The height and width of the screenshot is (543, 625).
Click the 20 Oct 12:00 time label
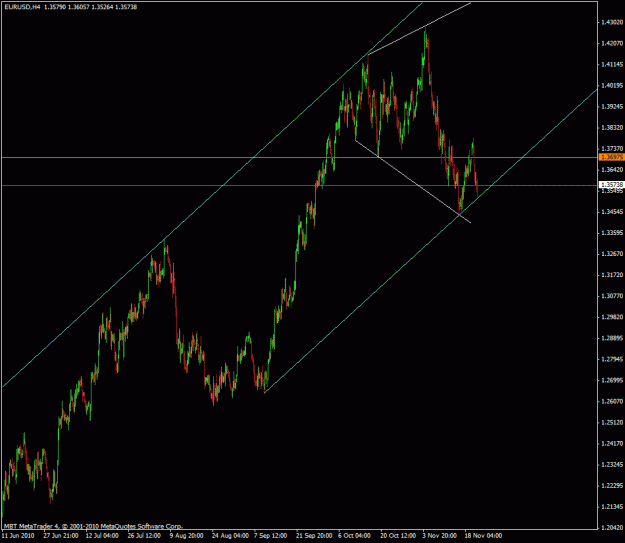[x=398, y=536]
